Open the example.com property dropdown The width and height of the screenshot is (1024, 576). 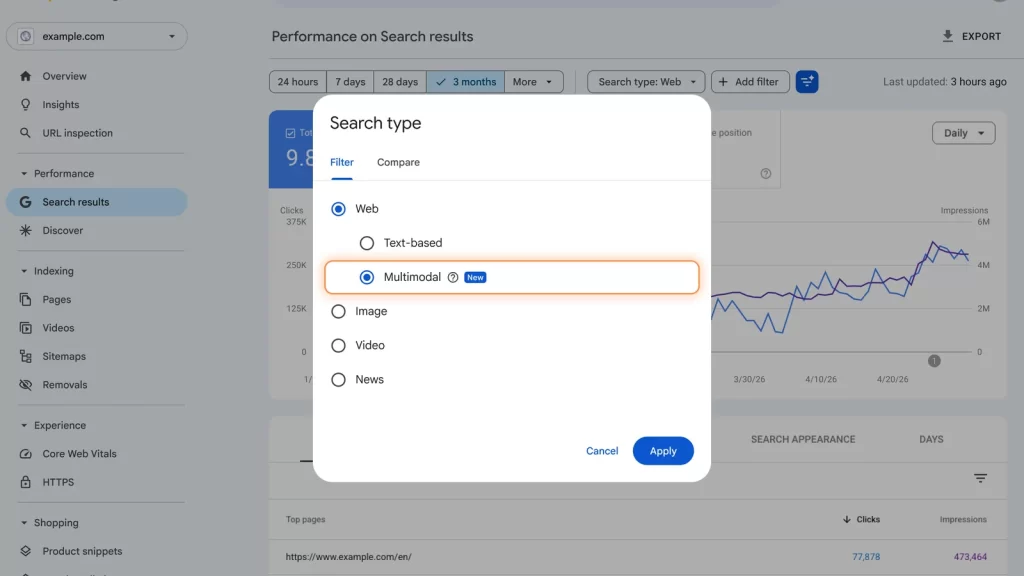[x=97, y=37]
